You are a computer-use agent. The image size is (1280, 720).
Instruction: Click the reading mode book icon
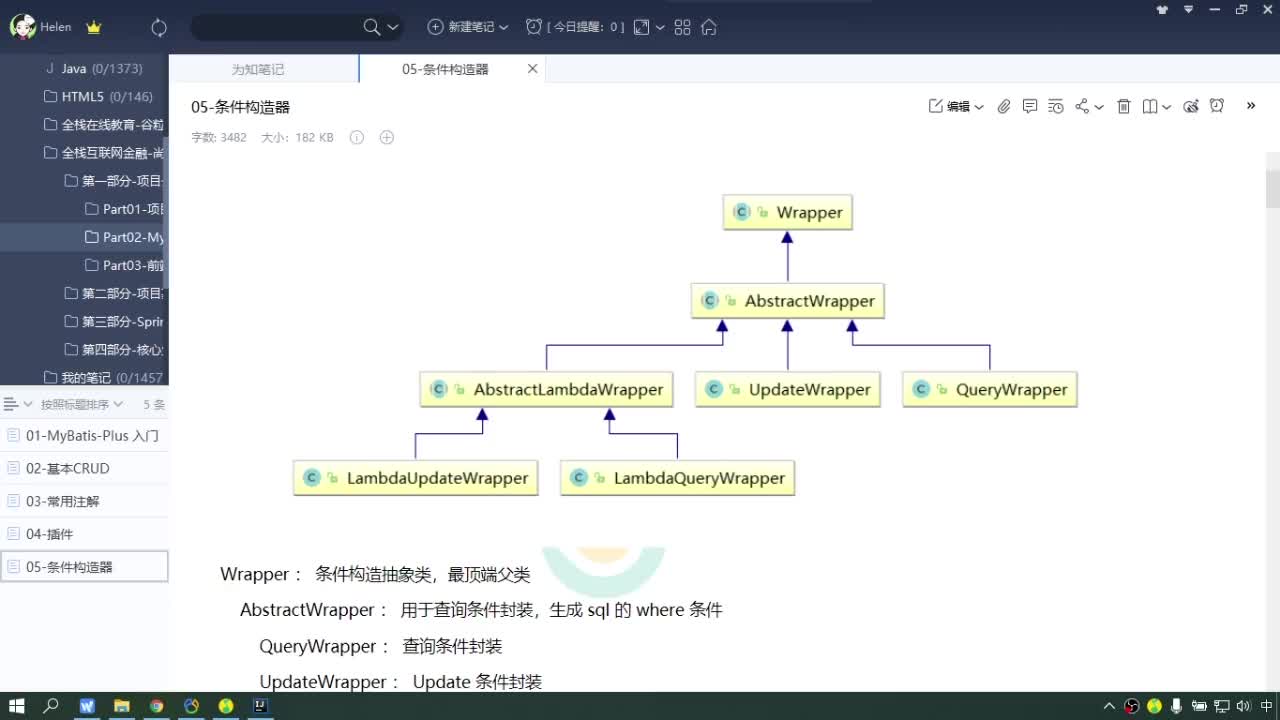(x=1150, y=106)
